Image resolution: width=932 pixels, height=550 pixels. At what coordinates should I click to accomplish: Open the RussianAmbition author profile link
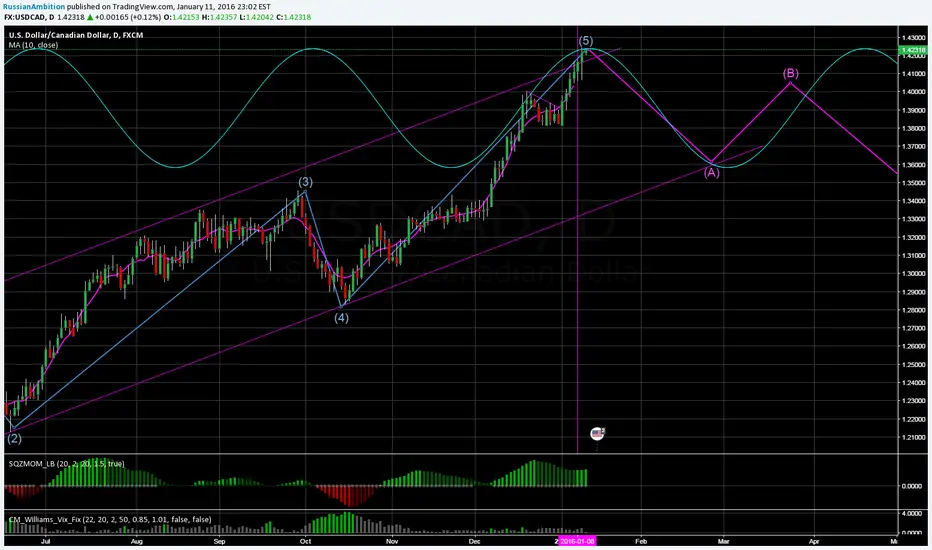[x=34, y=7]
